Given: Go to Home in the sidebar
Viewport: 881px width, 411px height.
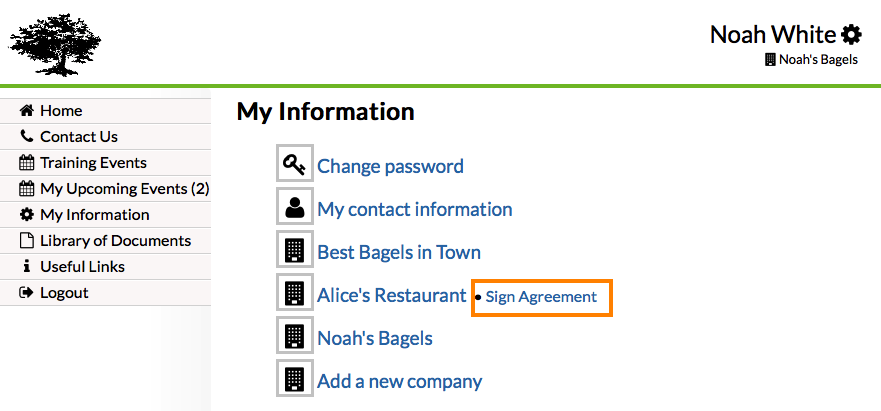Looking at the screenshot, I should (x=61, y=111).
